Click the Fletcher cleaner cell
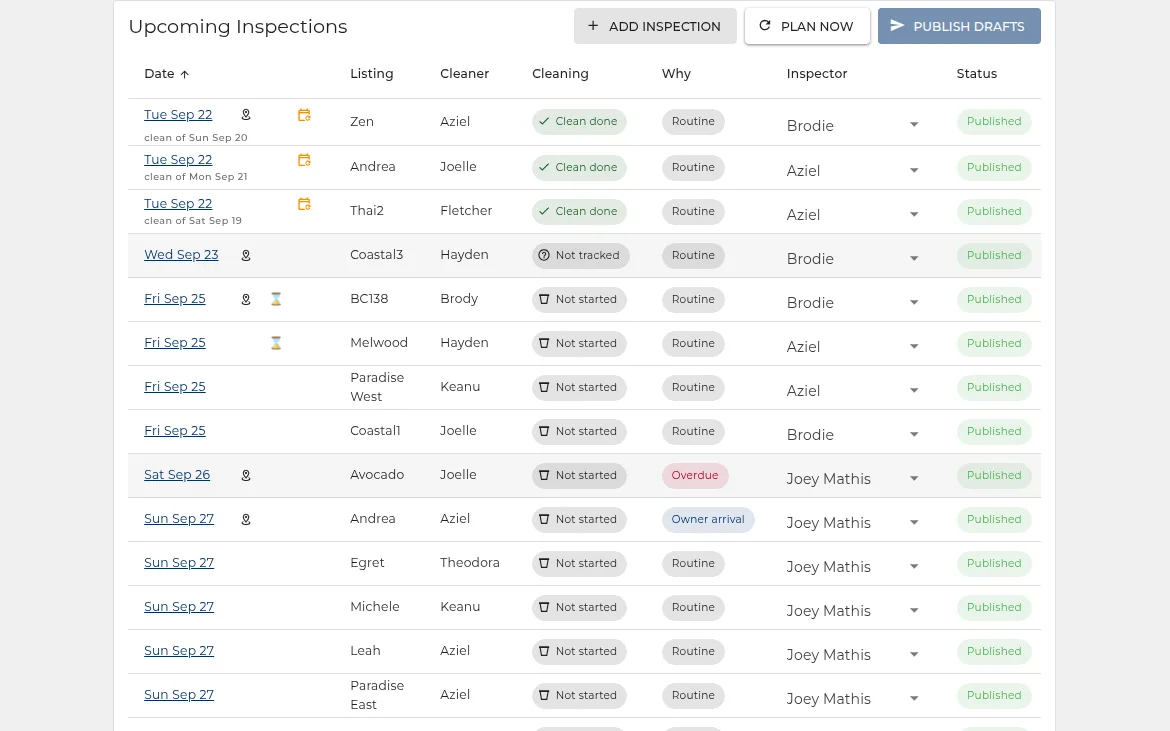This screenshot has width=1170, height=731. pos(466,210)
